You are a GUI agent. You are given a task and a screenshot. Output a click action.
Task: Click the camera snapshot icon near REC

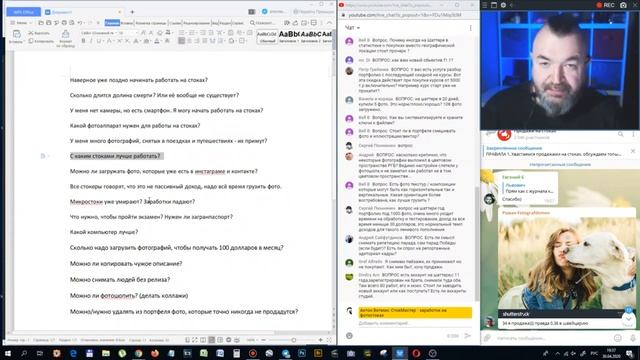(623, 5)
